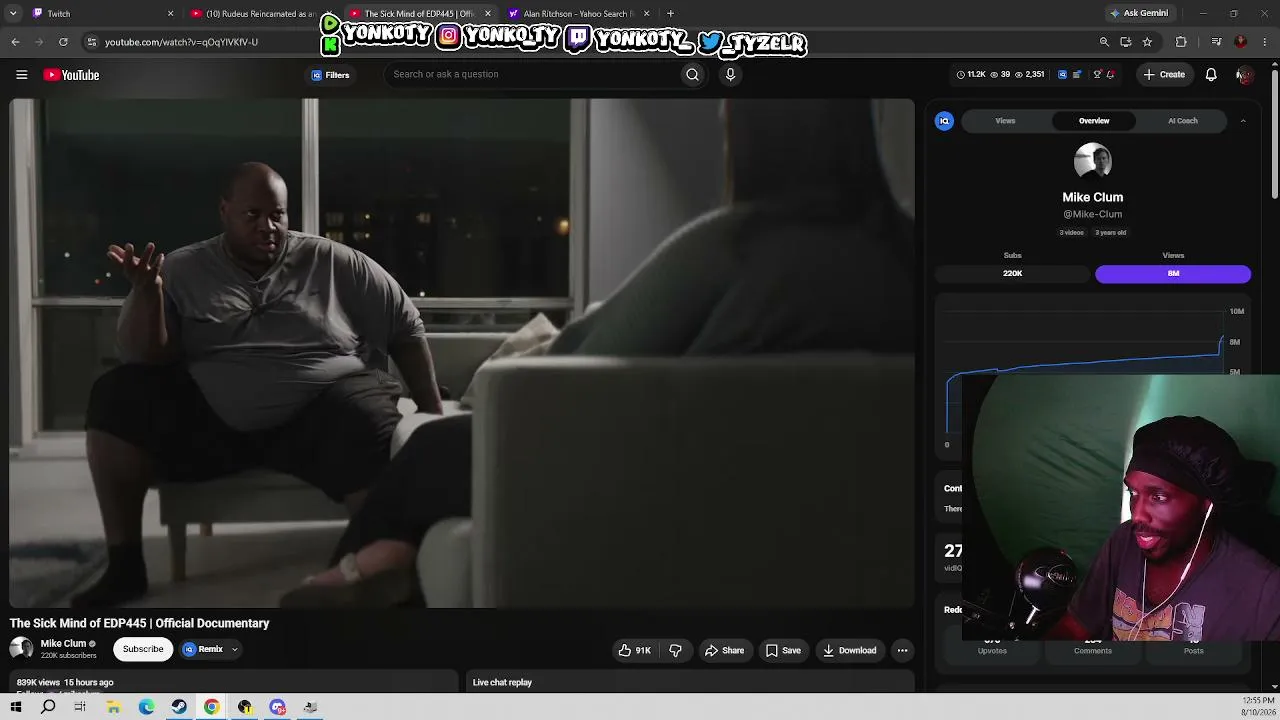
Task: Open a new browser tab
Action: coord(670,14)
